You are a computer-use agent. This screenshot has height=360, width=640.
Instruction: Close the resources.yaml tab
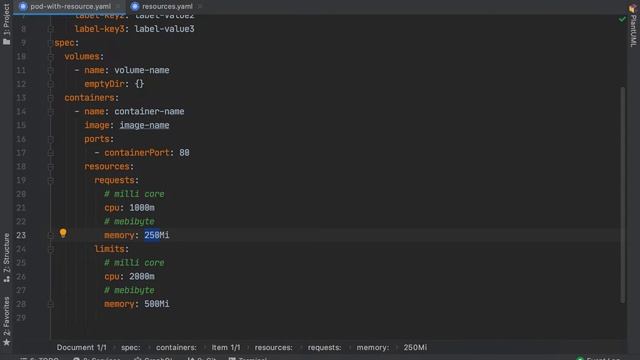(x=200, y=6)
